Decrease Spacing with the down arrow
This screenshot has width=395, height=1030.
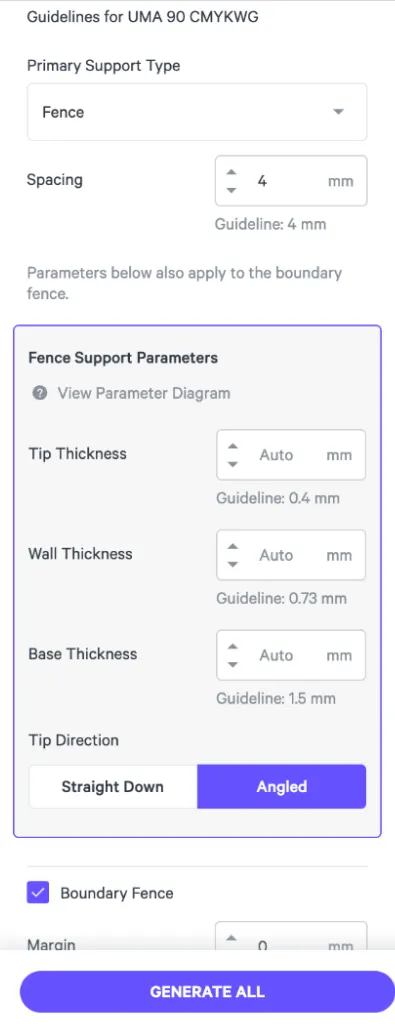[x=231, y=190]
